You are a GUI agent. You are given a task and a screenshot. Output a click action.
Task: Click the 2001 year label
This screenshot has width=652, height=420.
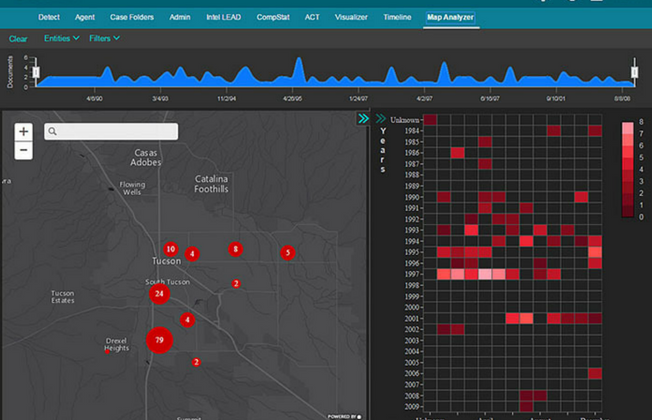click(x=412, y=319)
